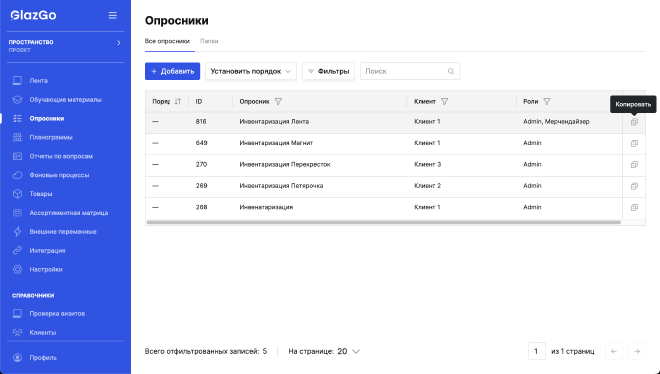This screenshot has height=374, width=660.
Task: Collapse sidebar with hamburger menu icon
Action: tap(112, 15)
